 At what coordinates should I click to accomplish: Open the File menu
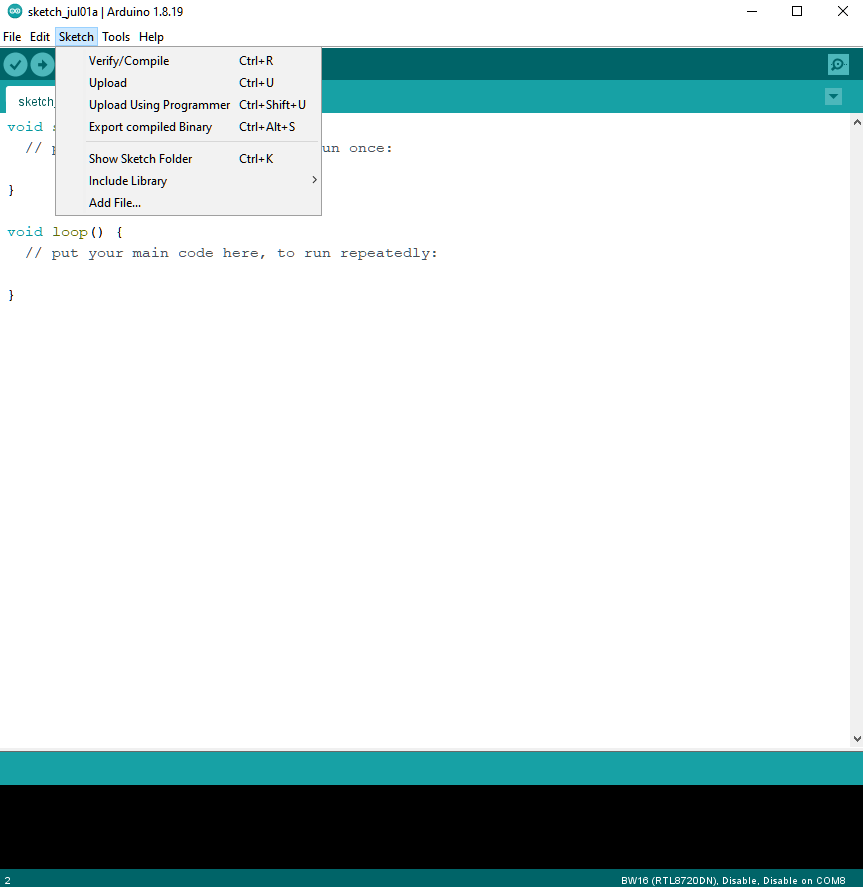pyautogui.click(x=12, y=37)
